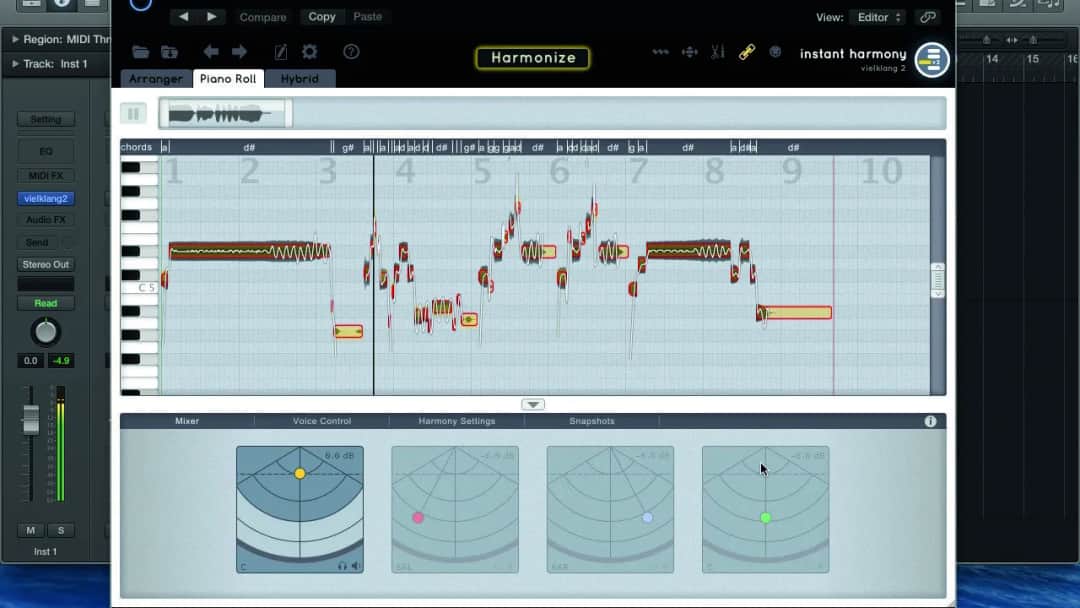The image size is (1080, 608).
Task: Collapse the panel with the down arrow
Action: coord(533,404)
